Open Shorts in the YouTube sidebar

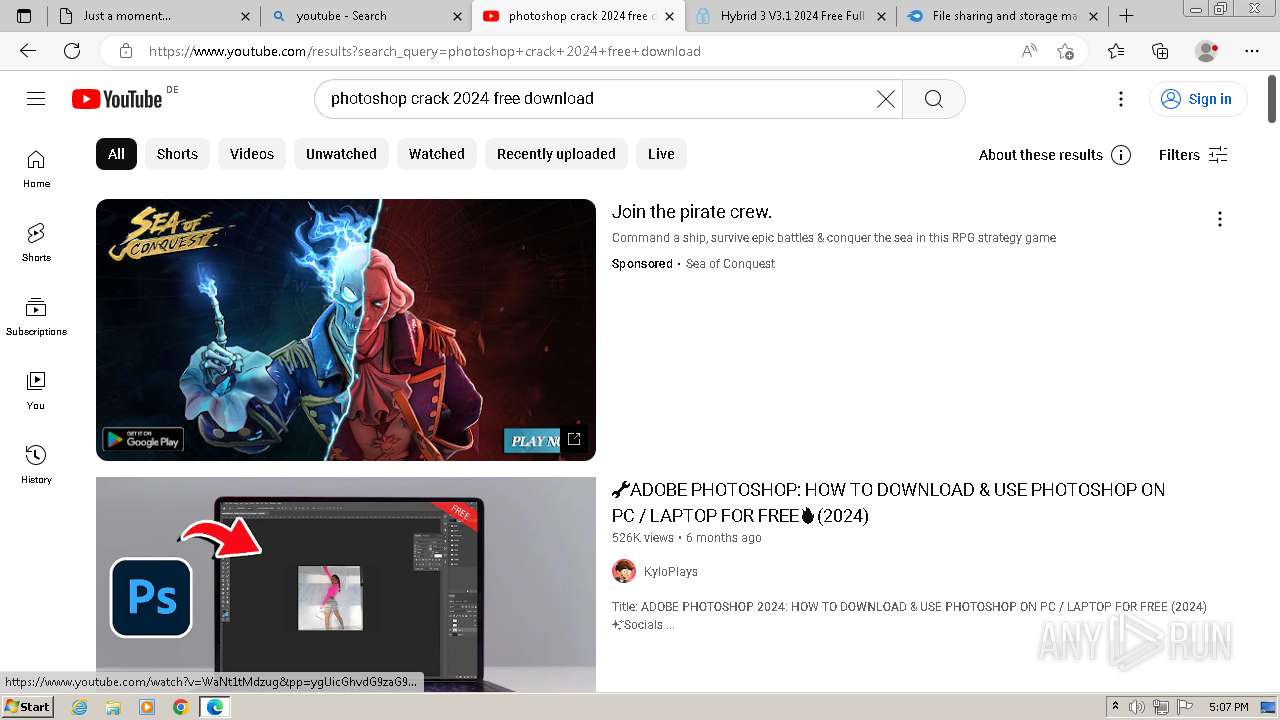36,242
